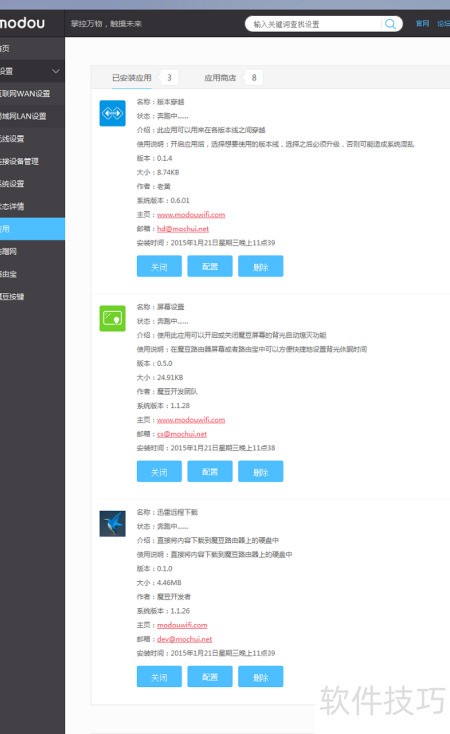Screen dimensions: 450x734
Task: Click the search magnifier icon
Action: 390,24
